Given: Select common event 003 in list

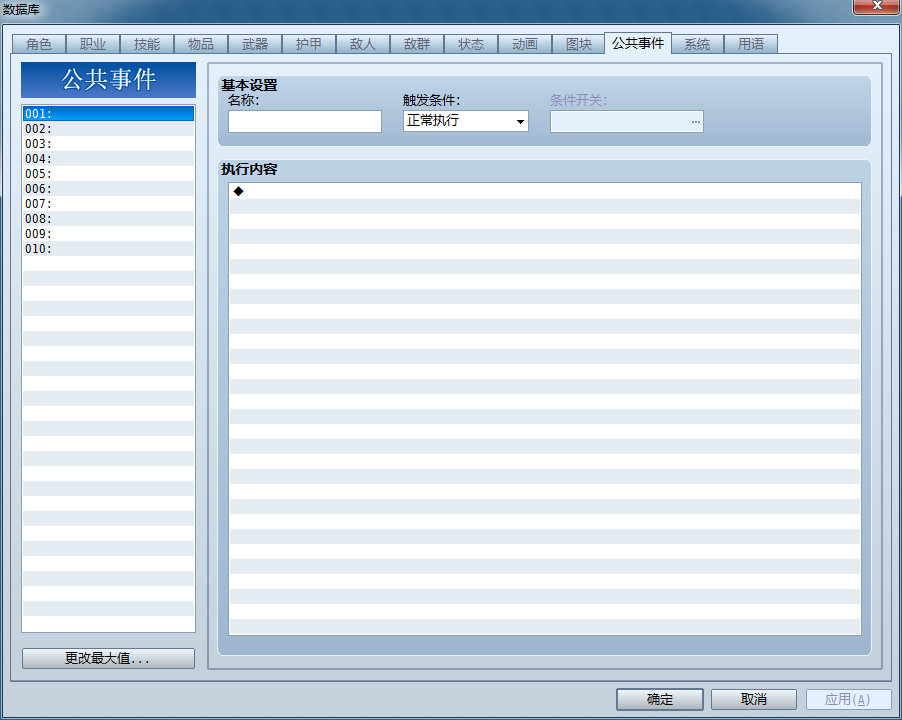Looking at the screenshot, I should click(108, 143).
